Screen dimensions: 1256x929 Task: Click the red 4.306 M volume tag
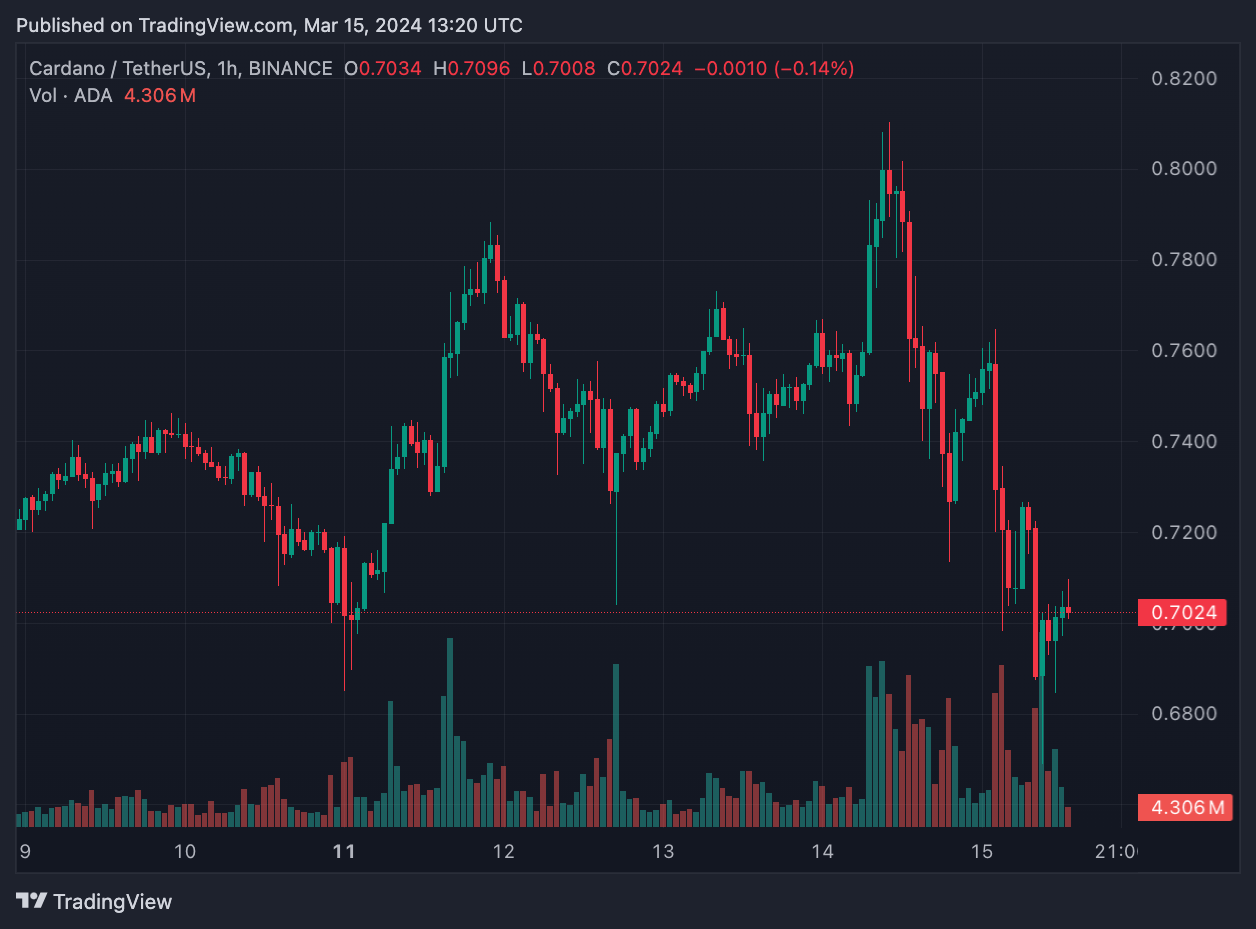pos(1183,807)
